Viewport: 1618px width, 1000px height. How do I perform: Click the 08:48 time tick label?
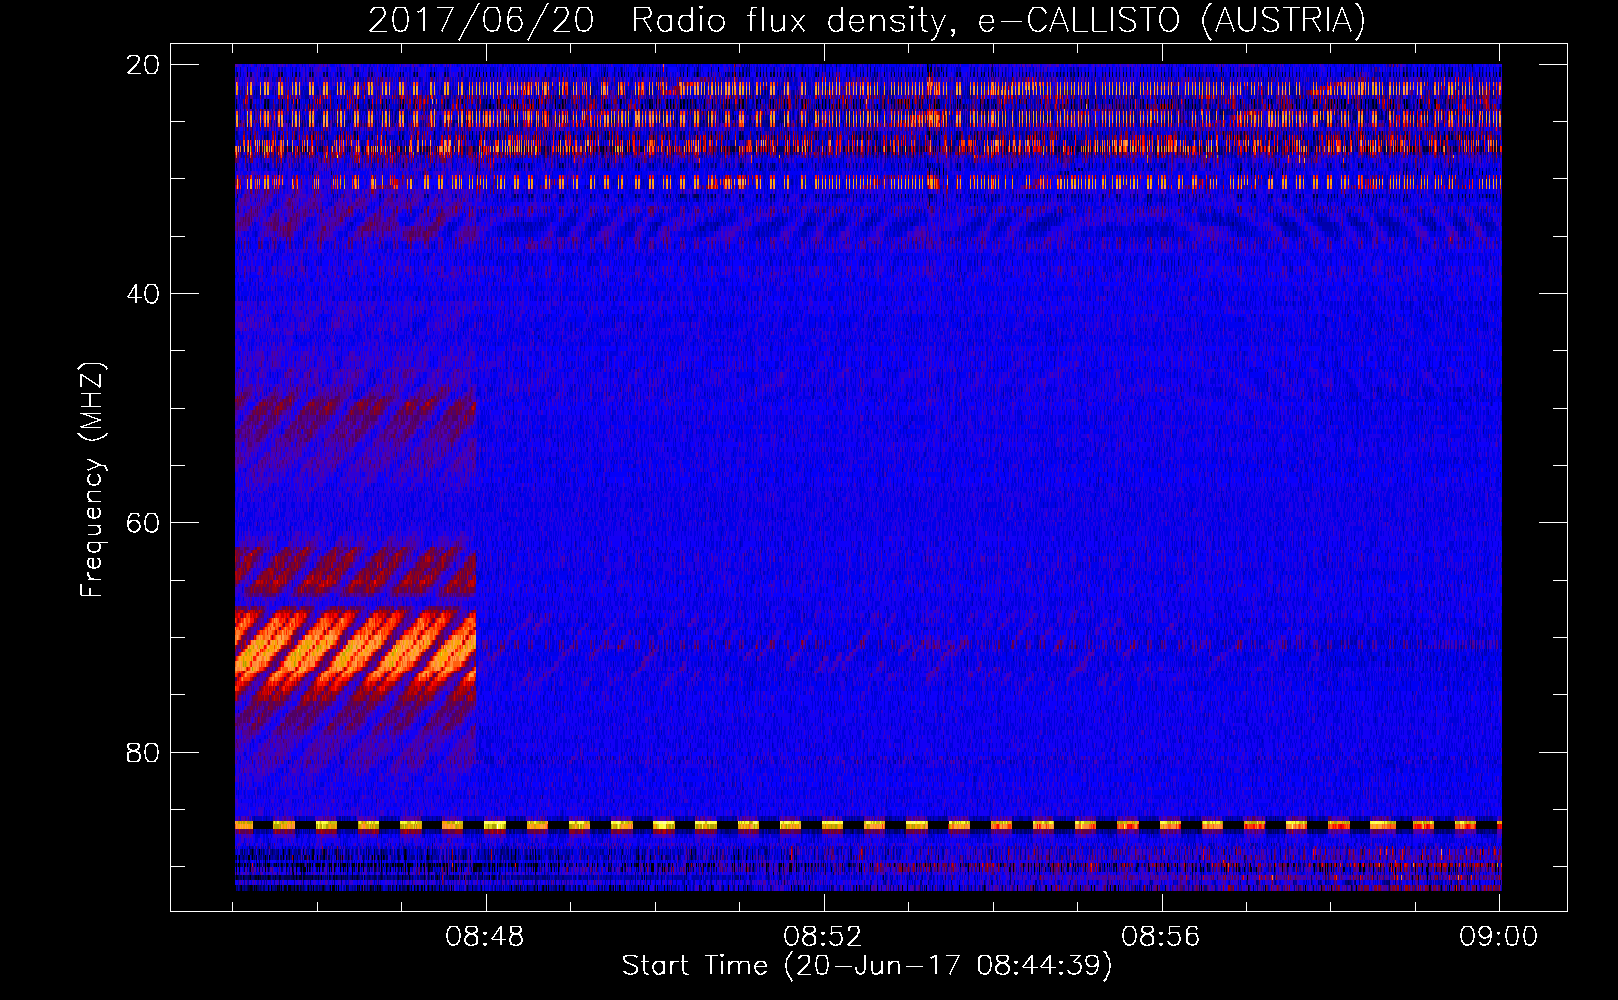[x=485, y=937]
